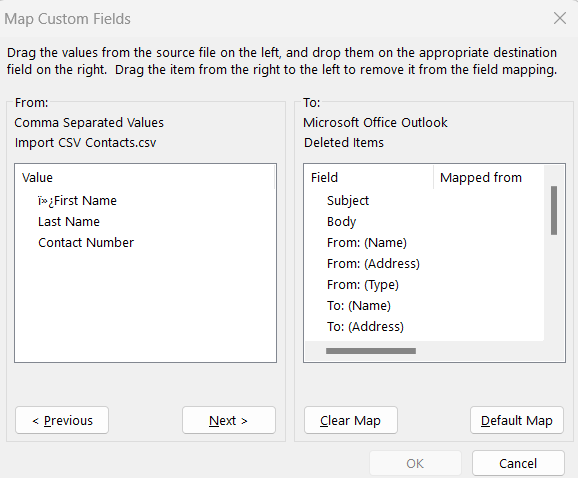Select the Body destination field

coord(341,221)
